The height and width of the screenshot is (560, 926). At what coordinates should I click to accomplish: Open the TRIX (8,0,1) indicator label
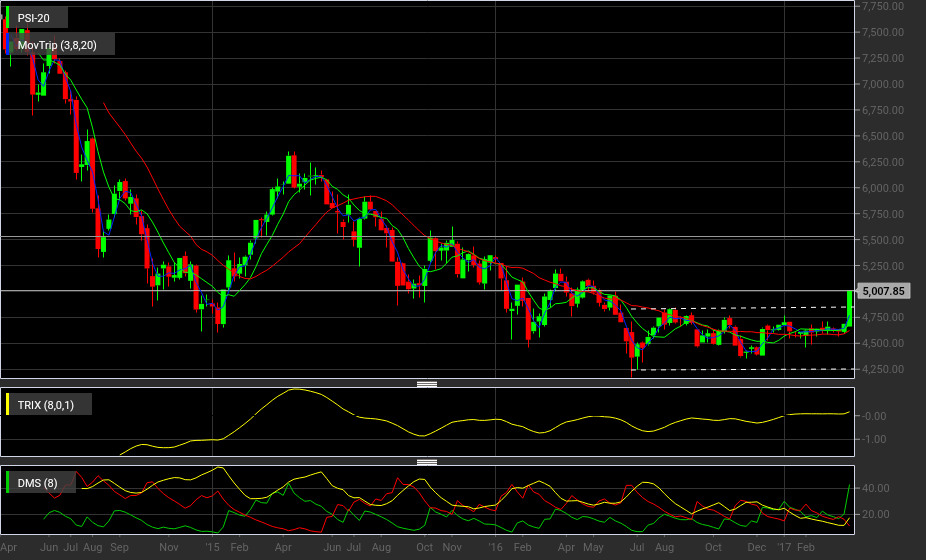(x=45, y=405)
